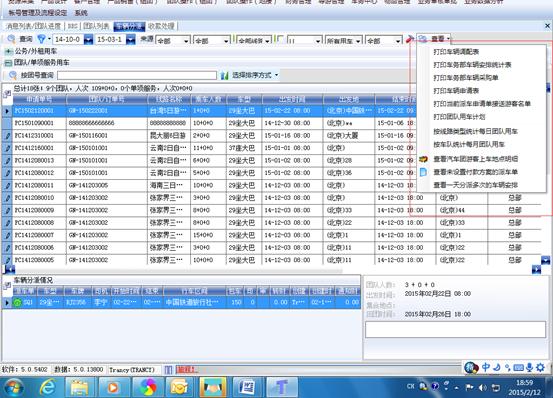Click the blue document icon in 查看 menu

[423, 172]
